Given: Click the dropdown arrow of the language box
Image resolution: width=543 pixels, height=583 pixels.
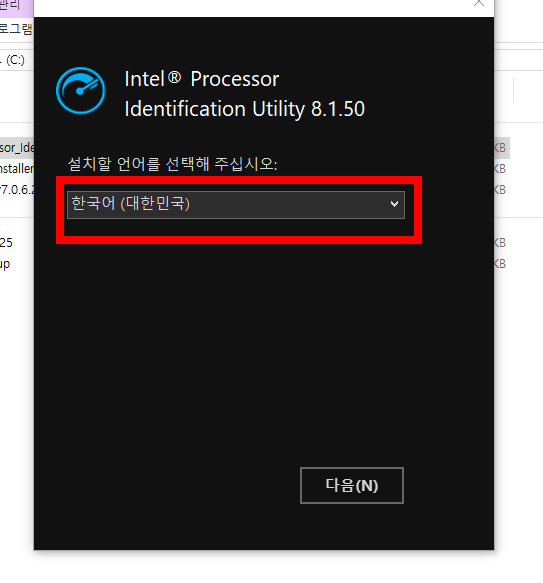Looking at the screenshot, I should click(394, 204).
